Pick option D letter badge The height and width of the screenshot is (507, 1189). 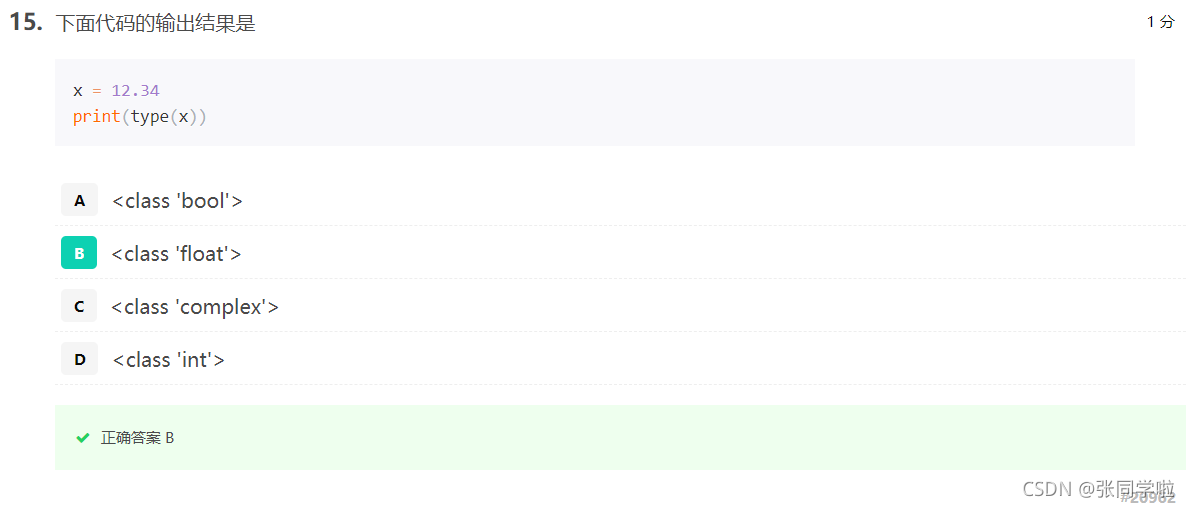point(80,359)
